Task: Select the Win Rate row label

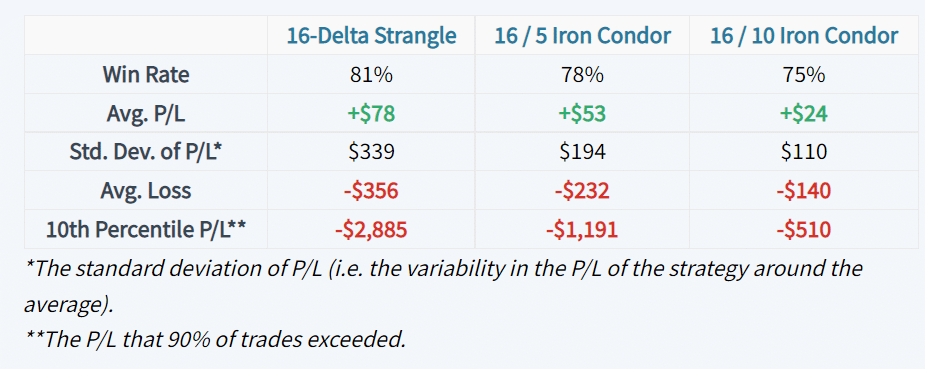Action: [x=146, y=75]
